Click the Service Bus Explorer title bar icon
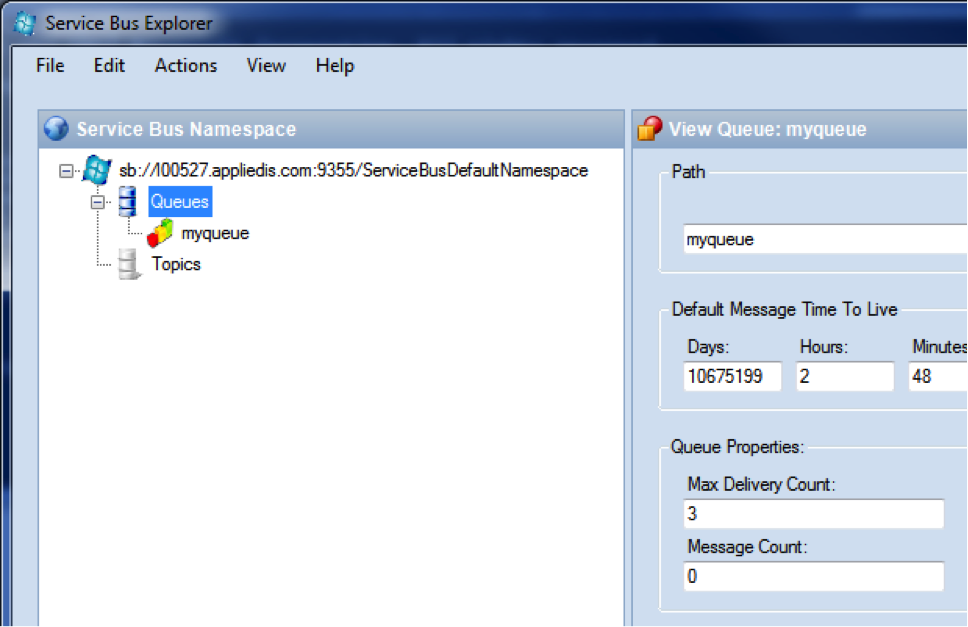This screenshot has height=627, width=968. click(25, 22)
